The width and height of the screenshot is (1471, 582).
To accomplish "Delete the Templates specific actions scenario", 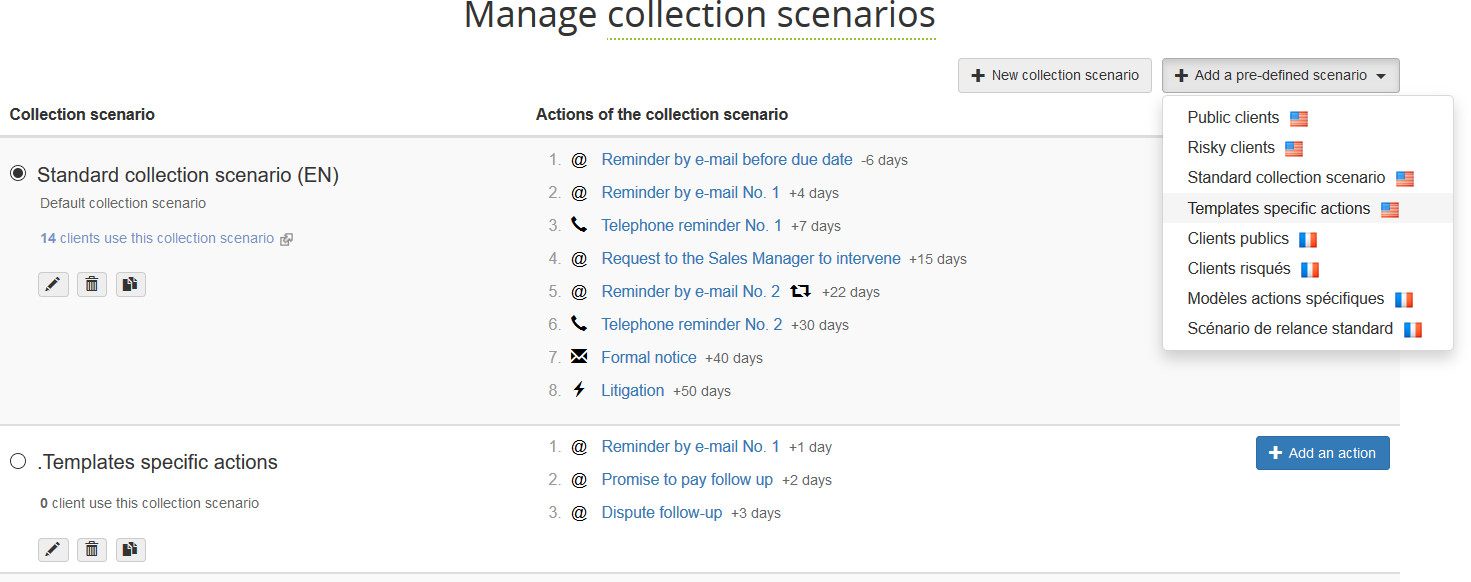I will pyautogui.click(x=92, y=549).
